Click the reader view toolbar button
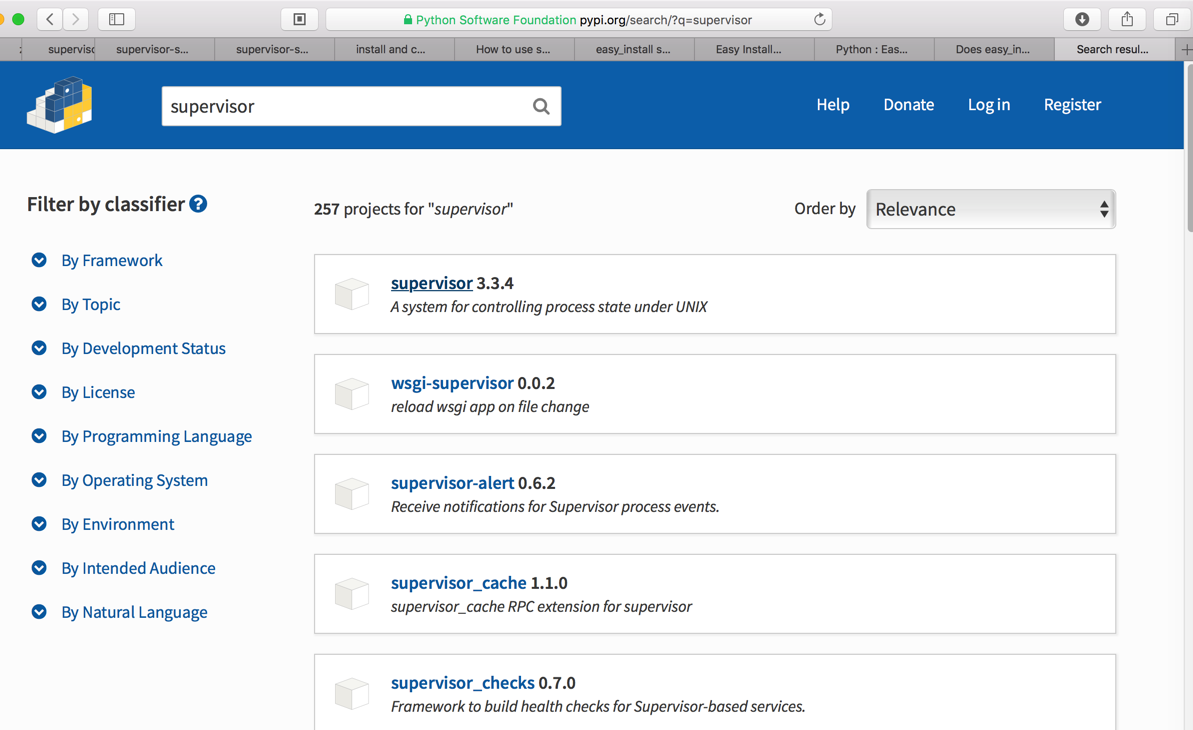Image resolution: width=1193 pixels, height=730 pixels. coord(300,19)
